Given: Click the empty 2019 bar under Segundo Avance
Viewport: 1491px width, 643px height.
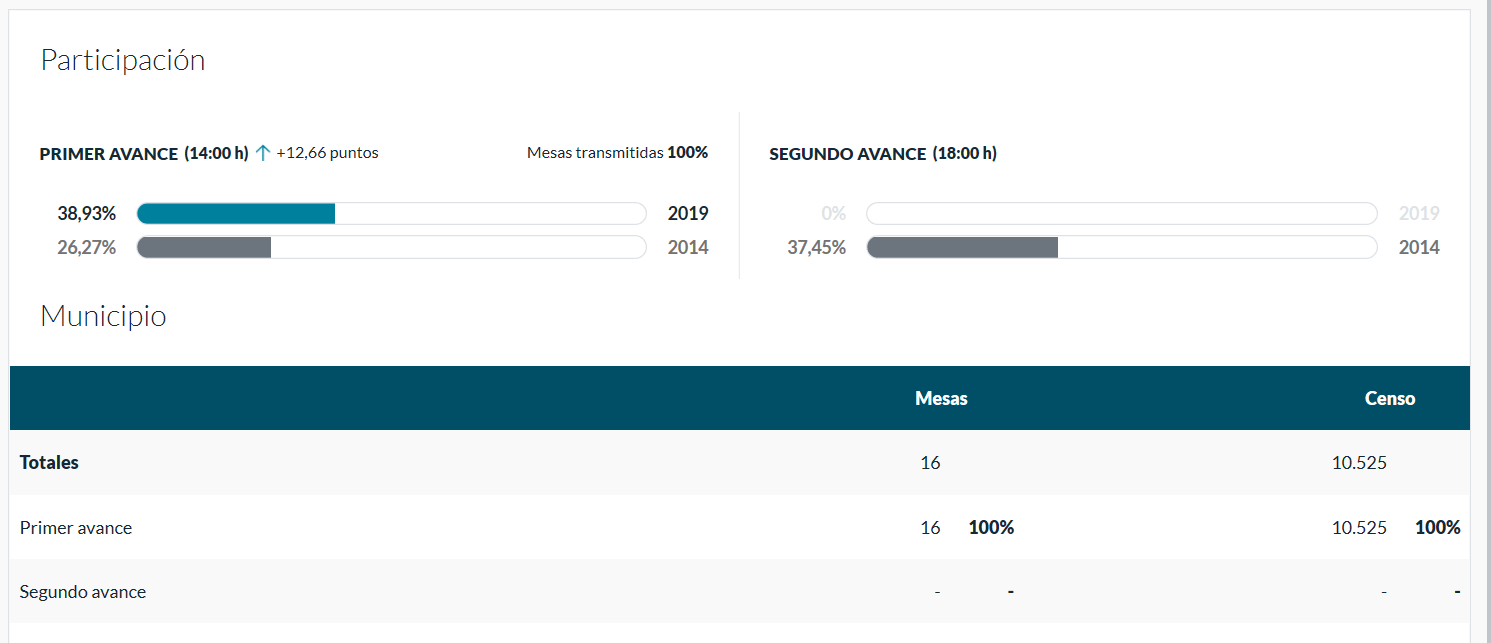Looking at the screenshot, I should coord(1121,214).
